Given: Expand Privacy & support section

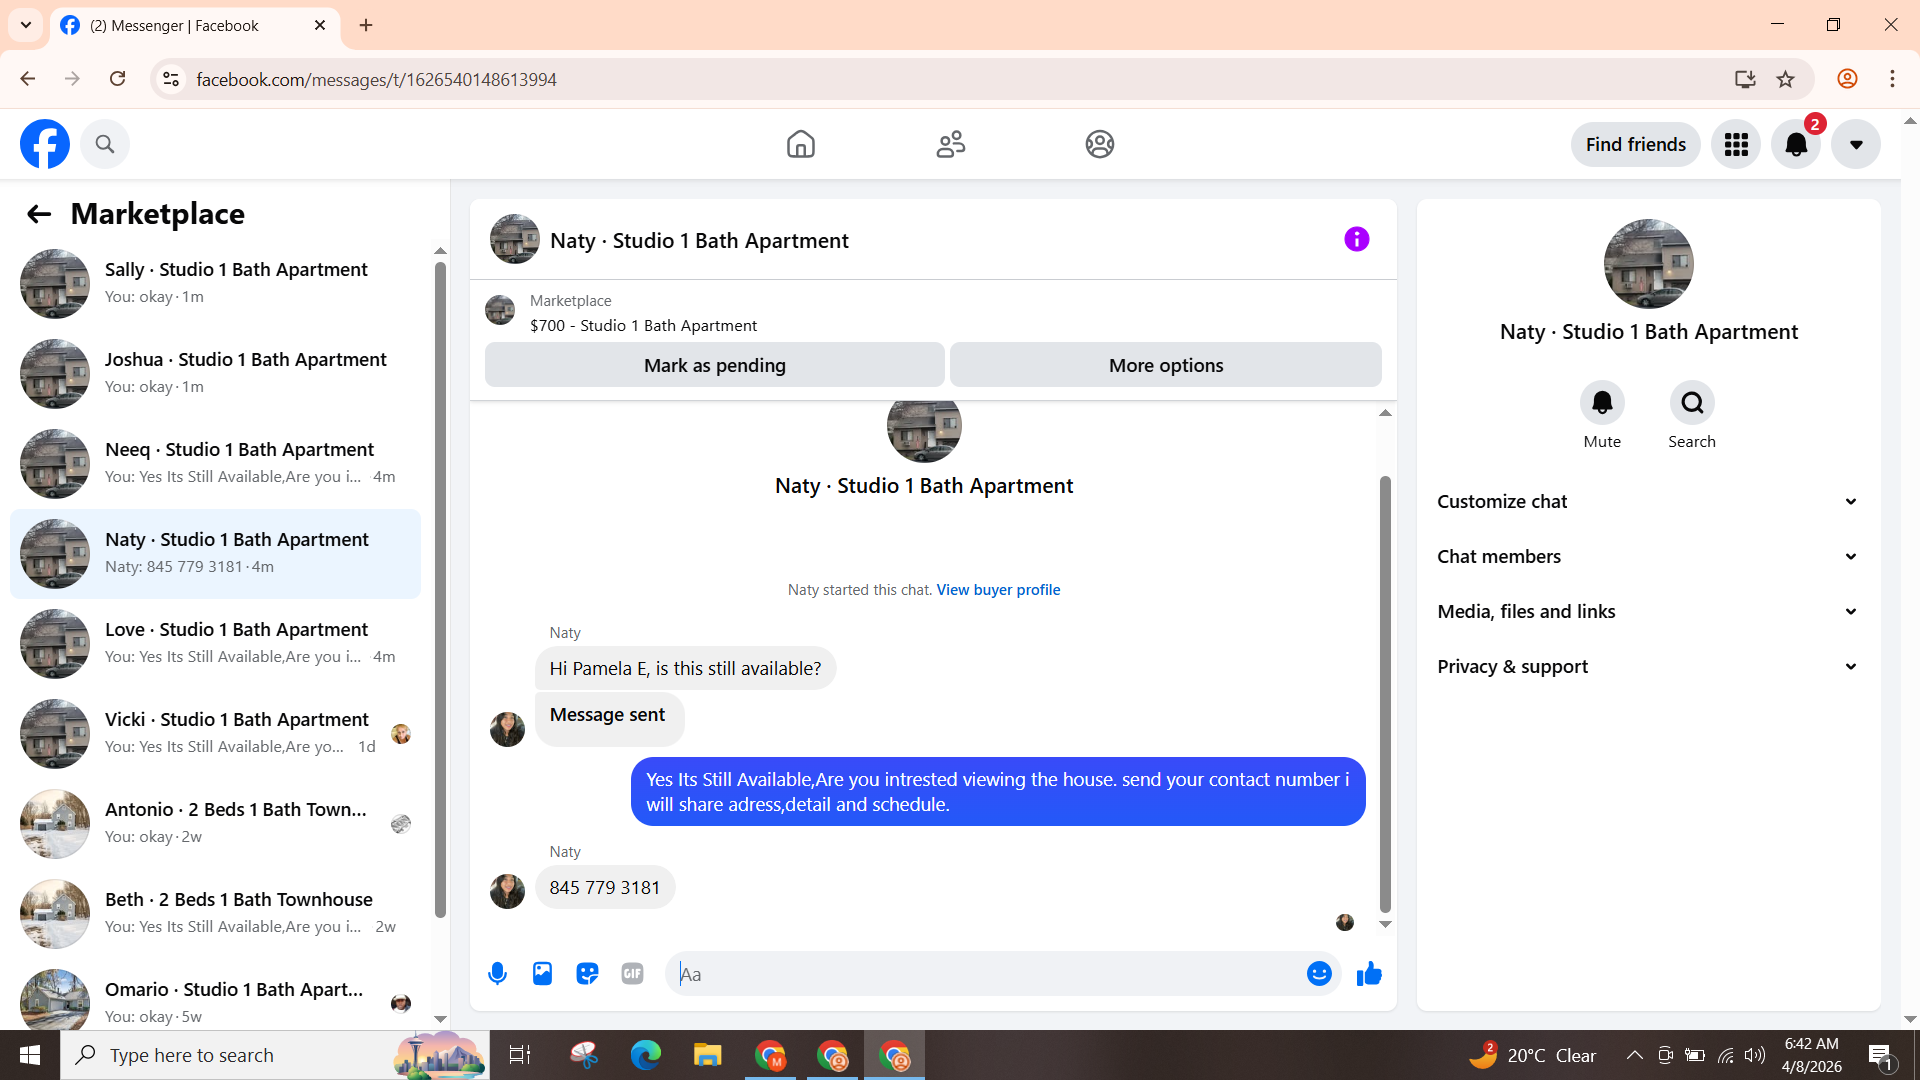Looking at the screenshot, I should click(x=1648, y=666).
